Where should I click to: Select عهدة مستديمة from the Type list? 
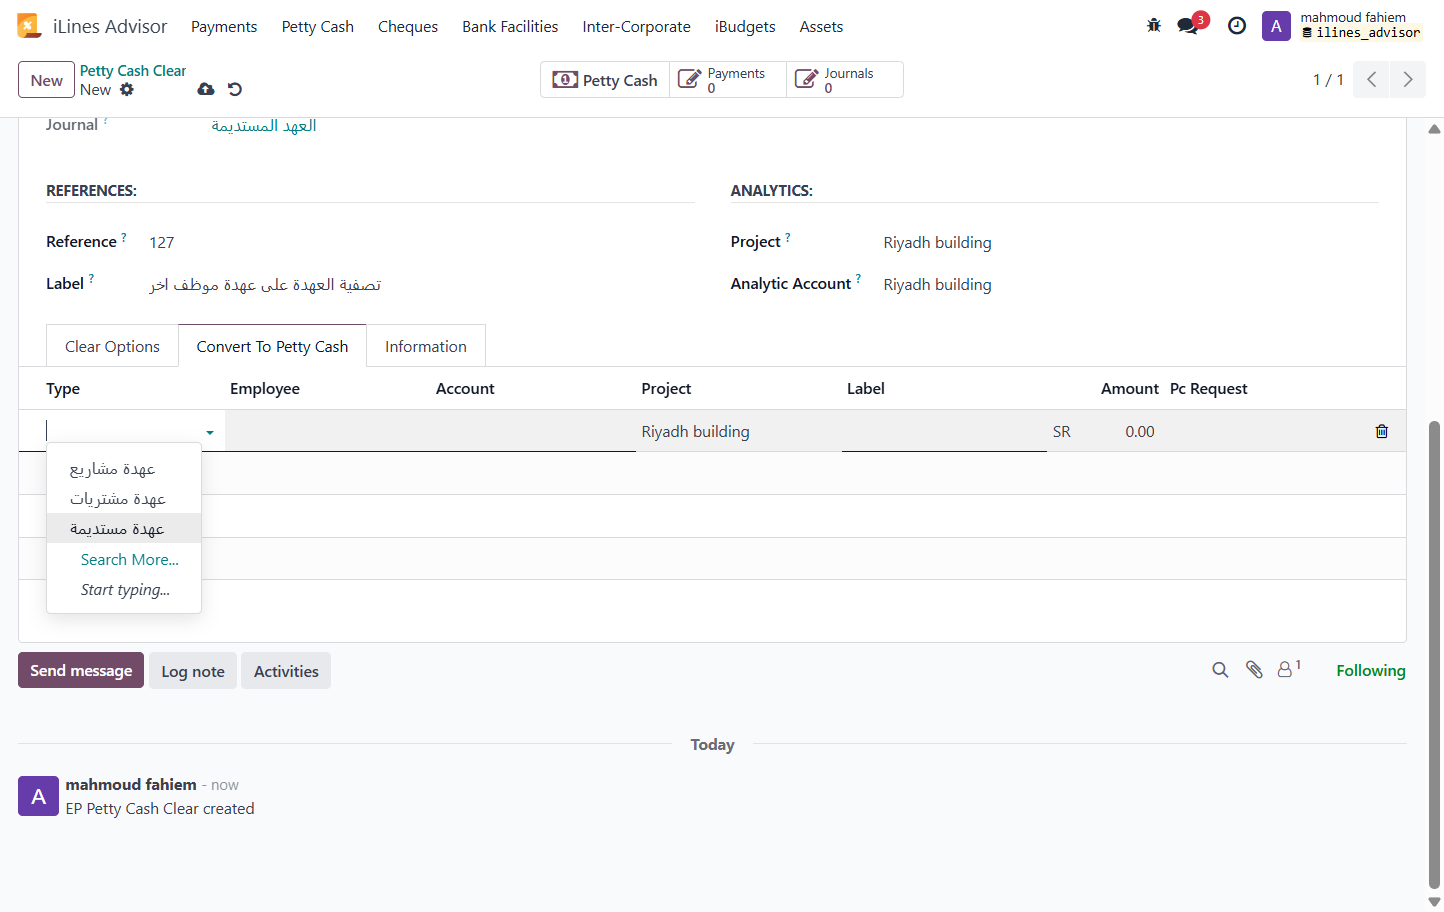pos(124,528)
